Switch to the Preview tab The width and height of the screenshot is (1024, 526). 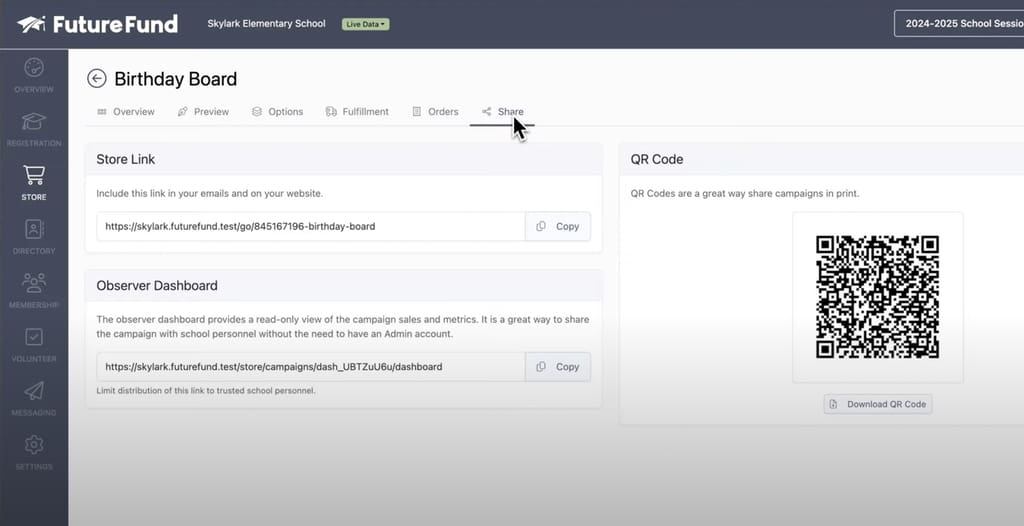pos(203,112)
